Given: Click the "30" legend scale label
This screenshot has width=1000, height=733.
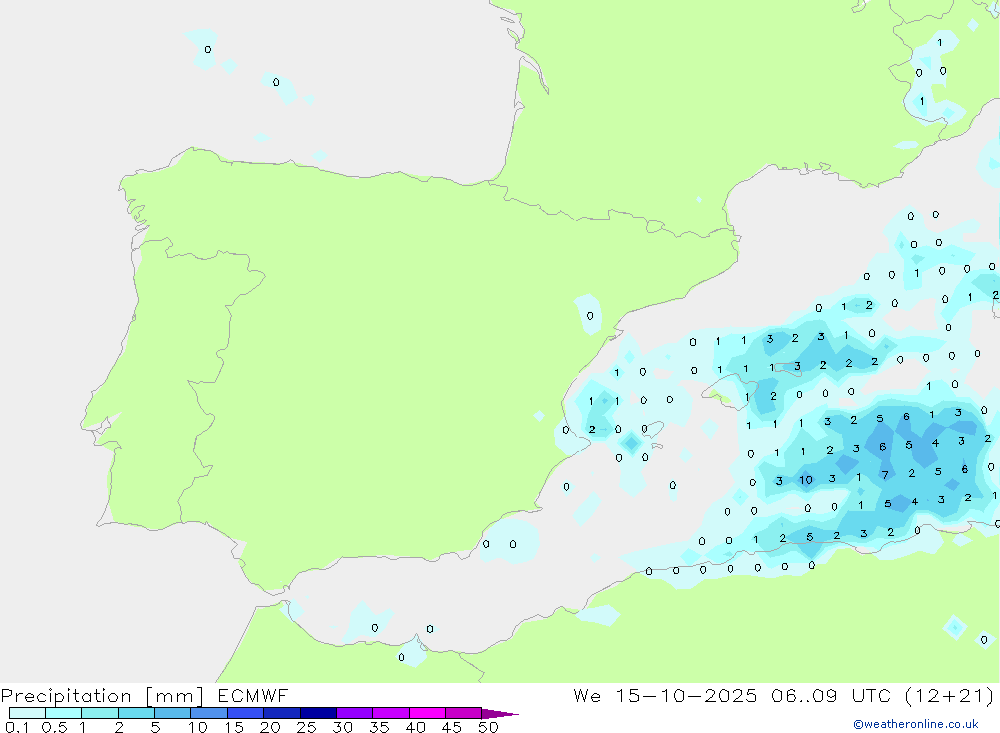Looking at the screenshot, I should pyautogui.click(x=342, y=727).
